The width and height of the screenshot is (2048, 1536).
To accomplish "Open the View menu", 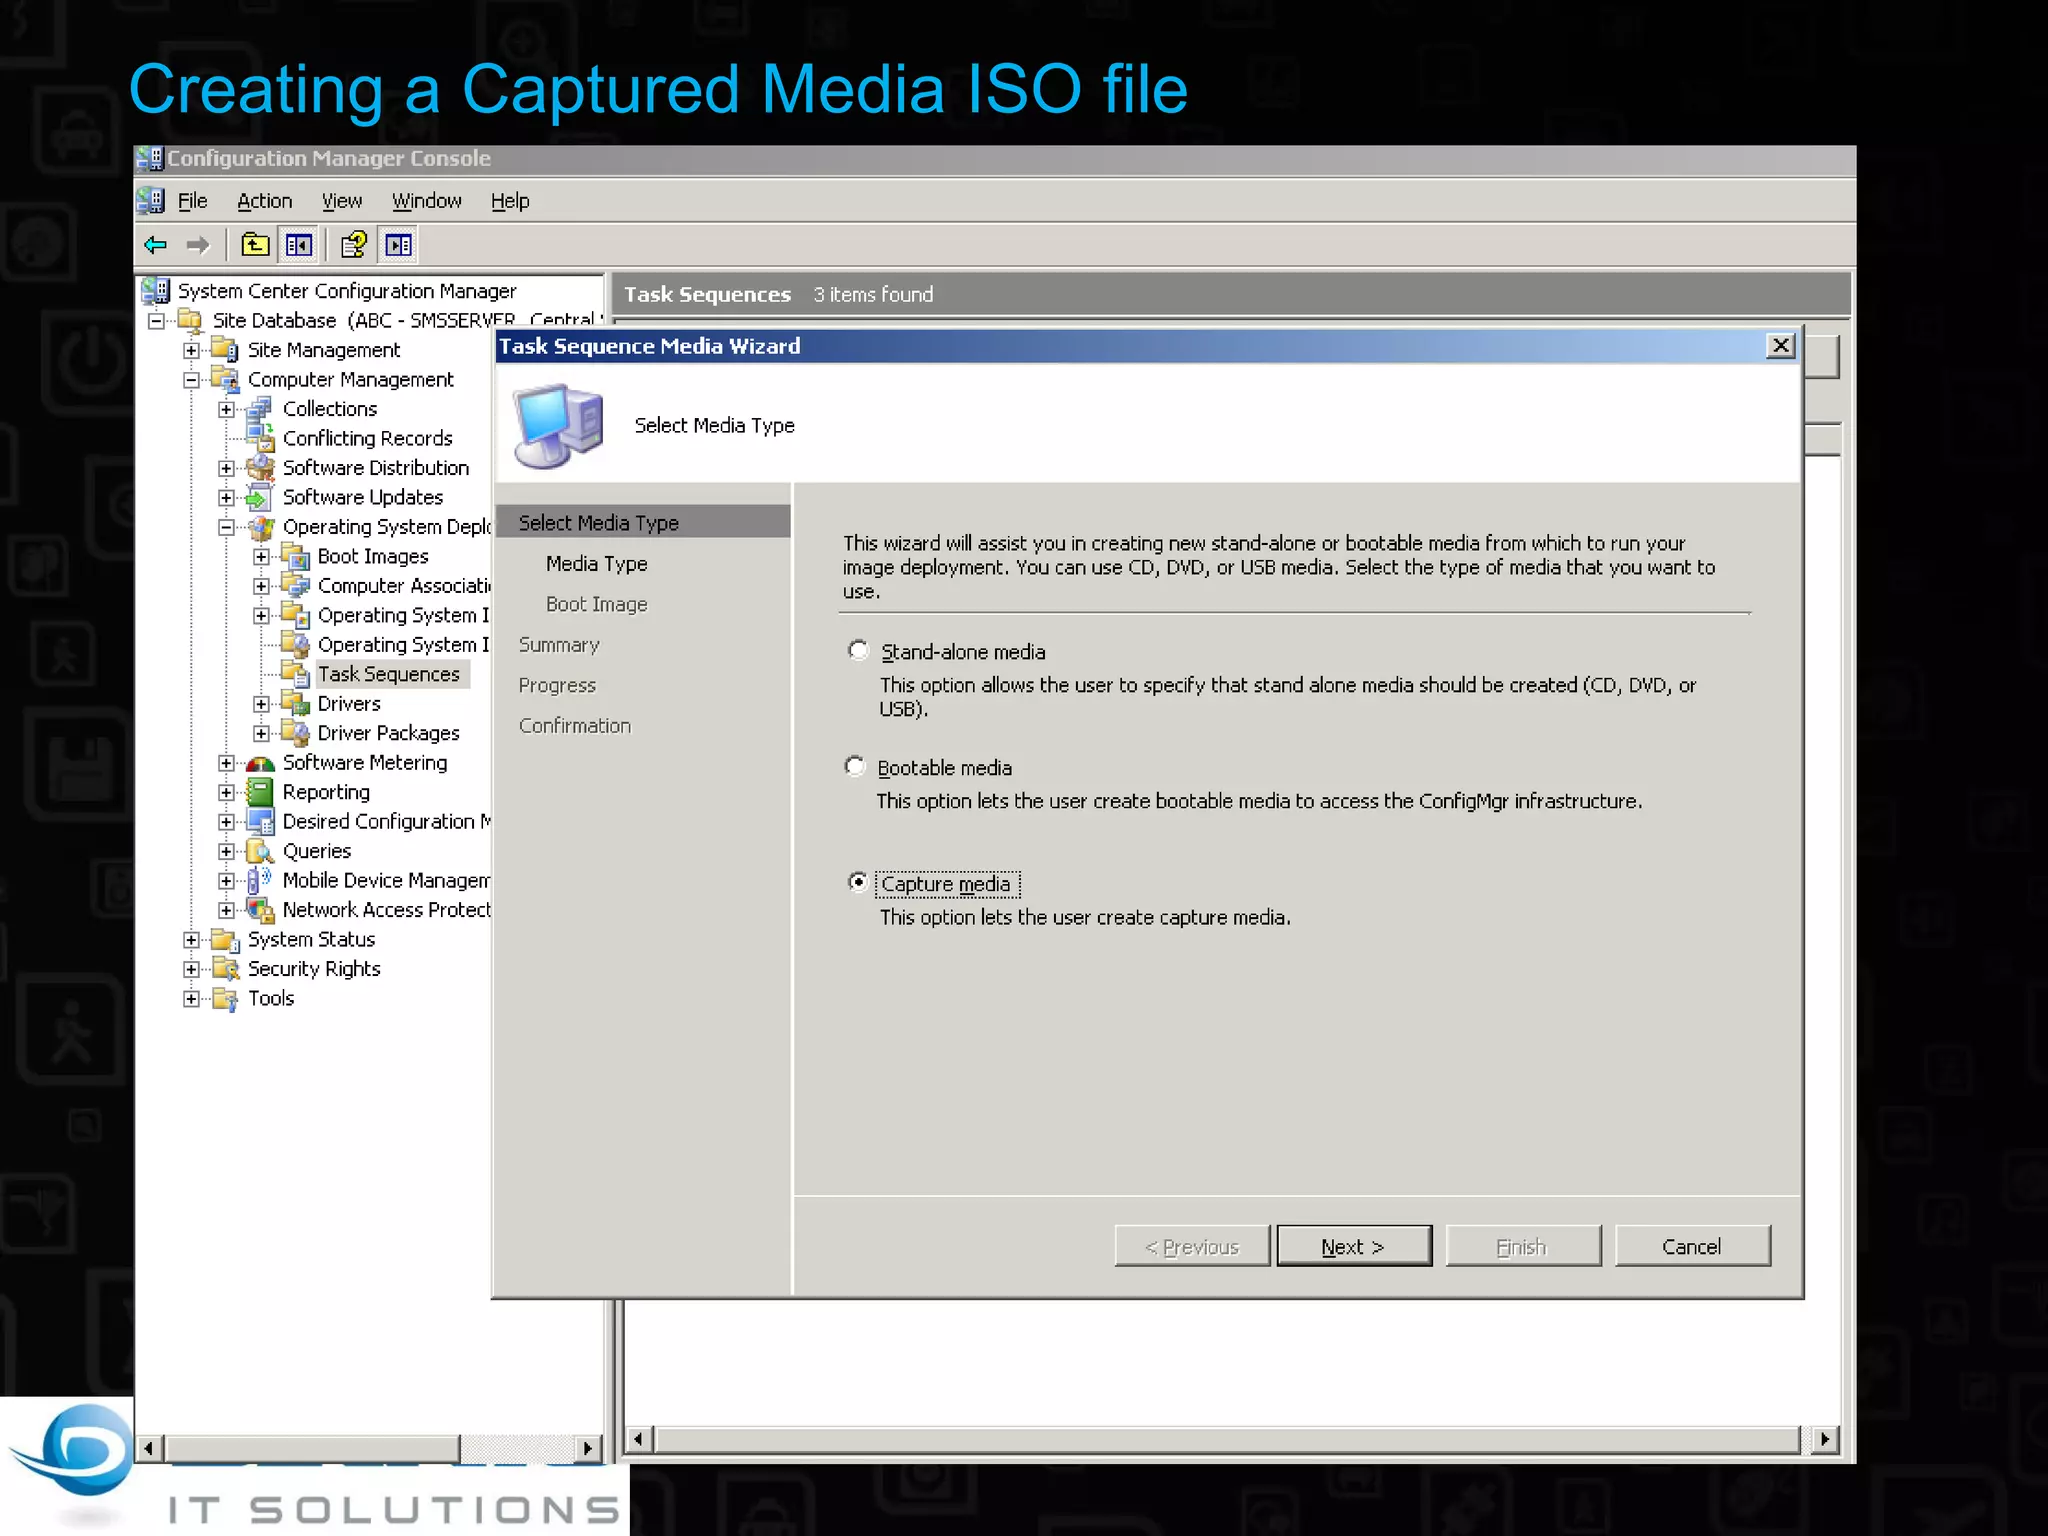I will [341, 201].
